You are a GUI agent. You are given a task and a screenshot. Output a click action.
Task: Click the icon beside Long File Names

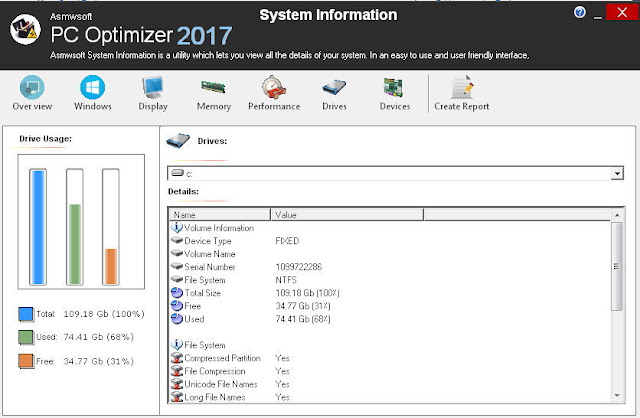177,397
